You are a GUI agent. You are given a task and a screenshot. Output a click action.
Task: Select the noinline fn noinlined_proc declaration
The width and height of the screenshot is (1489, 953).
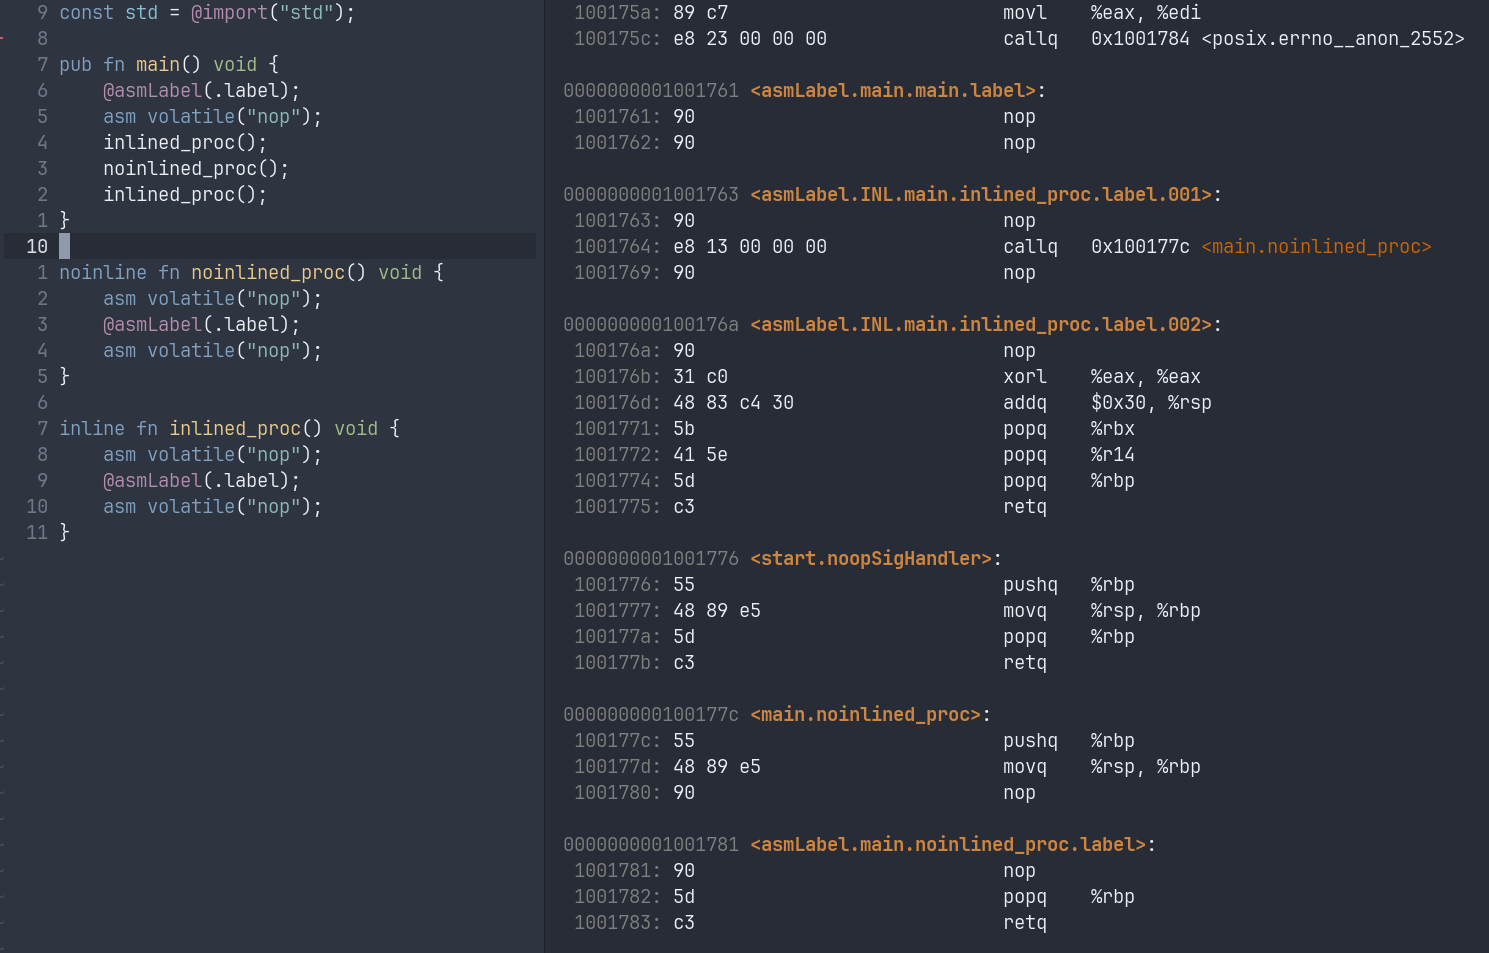[x=250, y=273]
